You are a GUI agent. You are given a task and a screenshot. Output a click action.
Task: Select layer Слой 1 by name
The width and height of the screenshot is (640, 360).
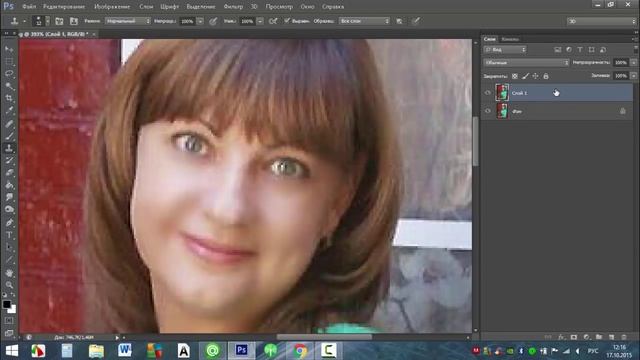pyautogui.click(x=519, y=93)
